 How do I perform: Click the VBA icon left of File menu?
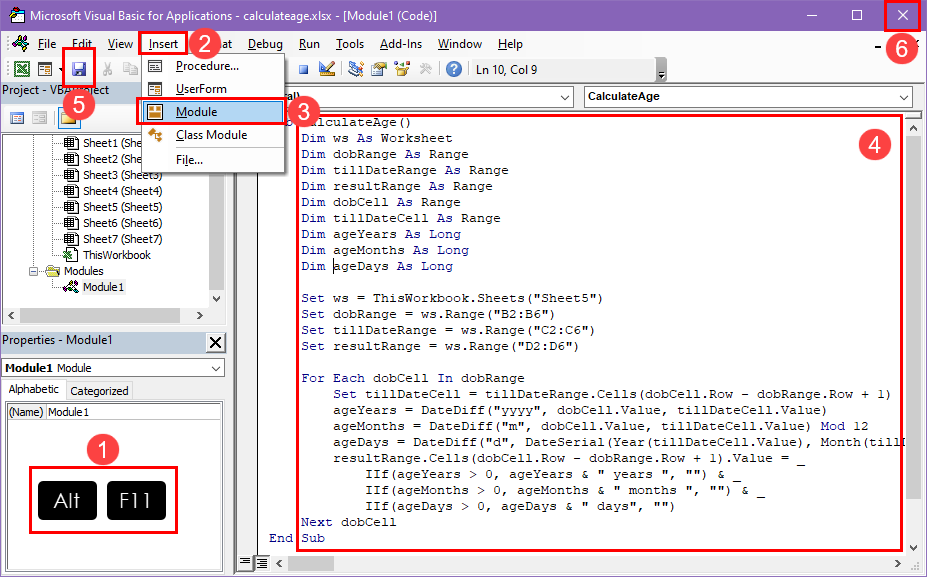coord(21,44)
